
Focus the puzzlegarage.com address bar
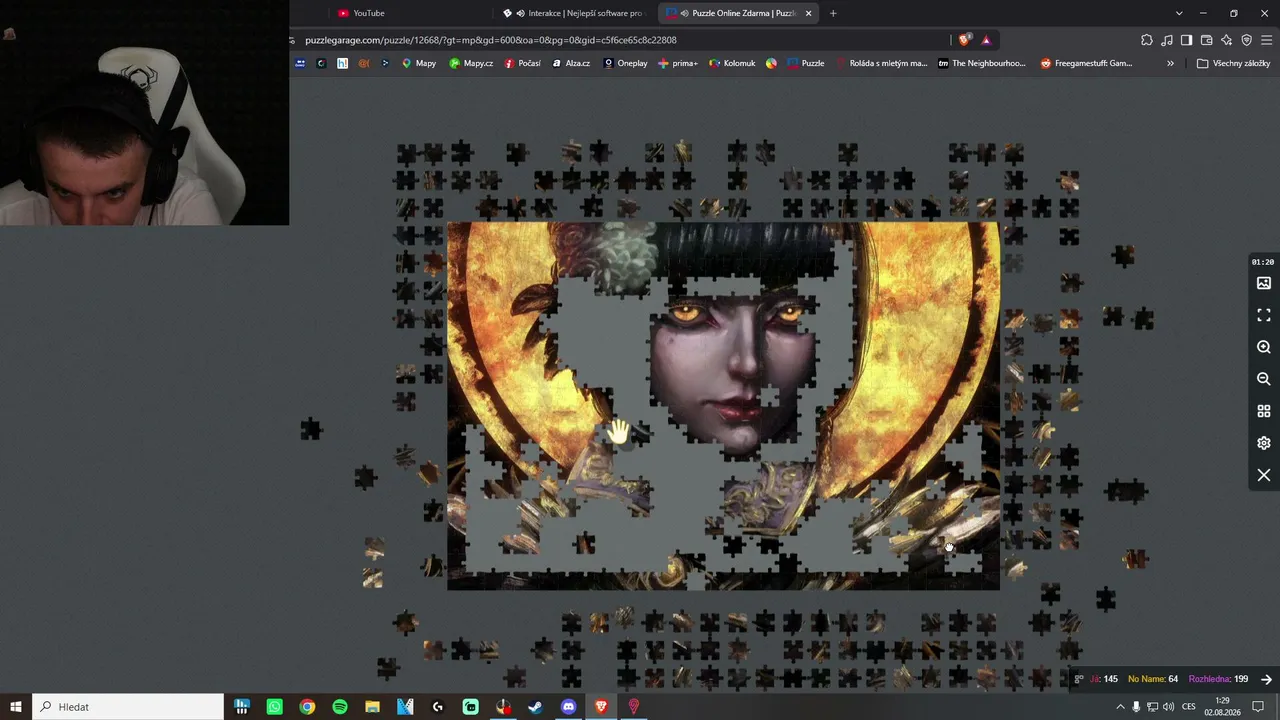pyautogui.click(x=620, y=40)
